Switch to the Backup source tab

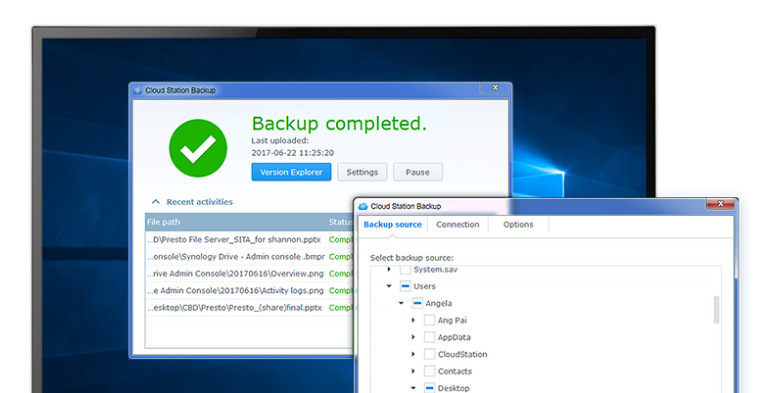(x=393, y=225)
